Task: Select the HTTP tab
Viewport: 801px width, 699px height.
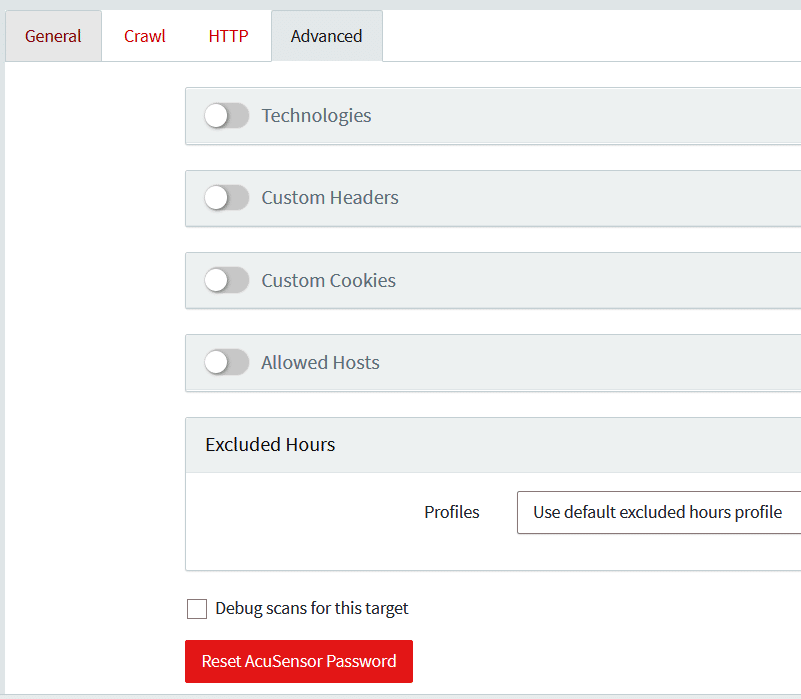Action: click(228, 36)
